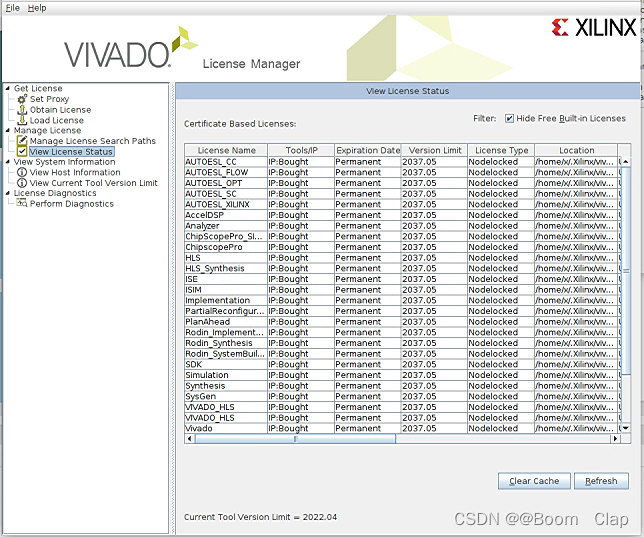Click the horizontal scroll left arrow
Viewport: 644px width, 537px height.
pyautogui.click(x=189, y=438)
